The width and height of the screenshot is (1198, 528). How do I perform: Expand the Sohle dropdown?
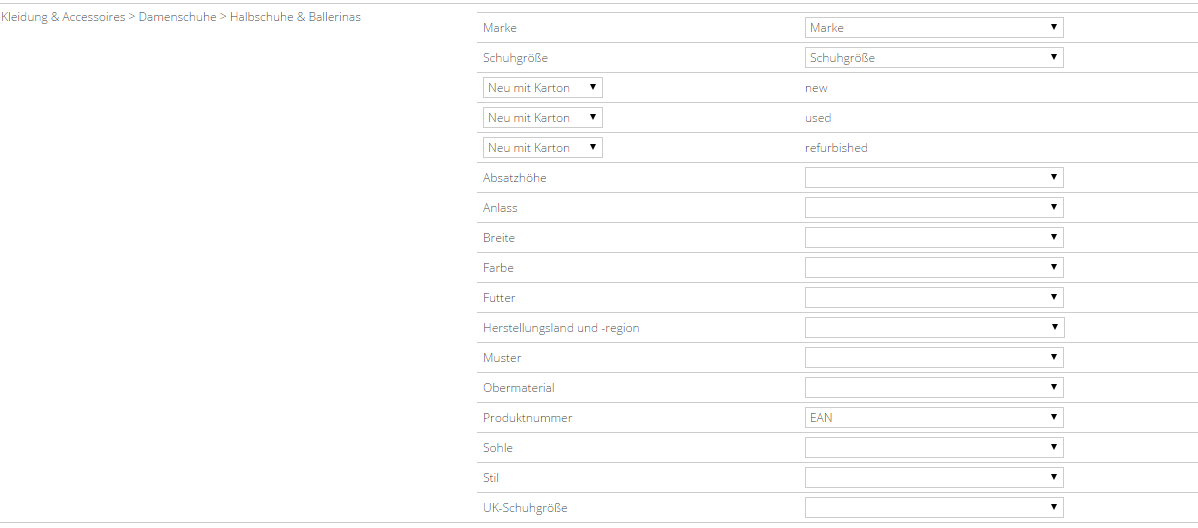point(933,448)
